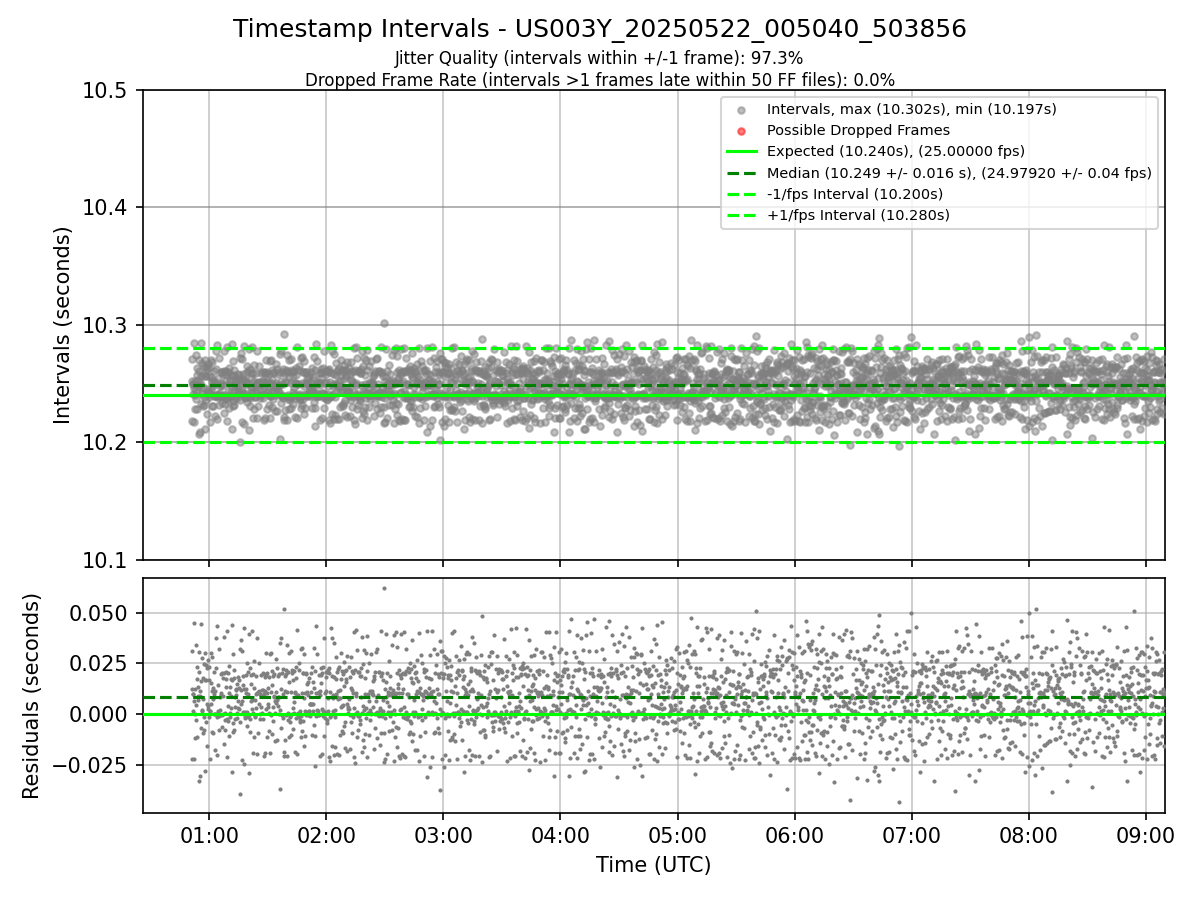Click x-axis tick label '04:00'
Screen dimensions: 1200x900
[x=560, y=835]
